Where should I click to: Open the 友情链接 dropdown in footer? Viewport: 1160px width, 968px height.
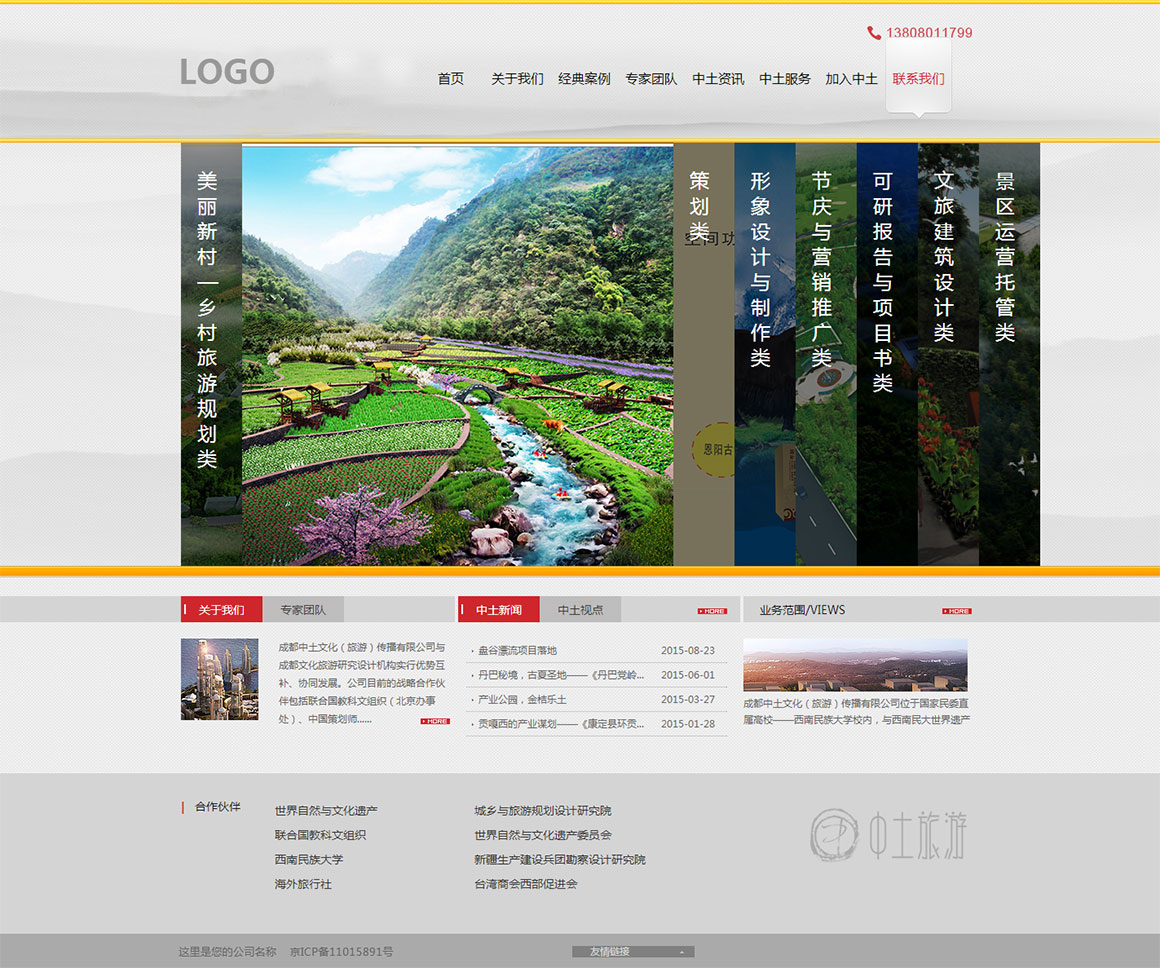tap(633, 951)
